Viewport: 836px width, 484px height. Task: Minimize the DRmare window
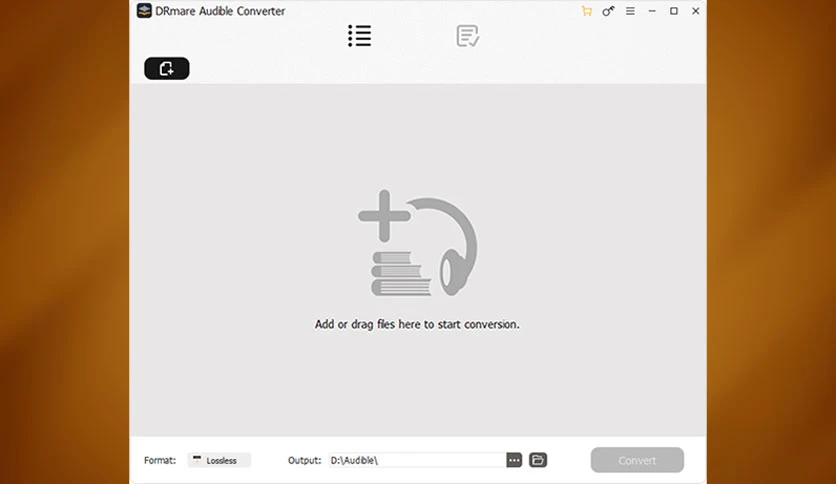point(652,11)
